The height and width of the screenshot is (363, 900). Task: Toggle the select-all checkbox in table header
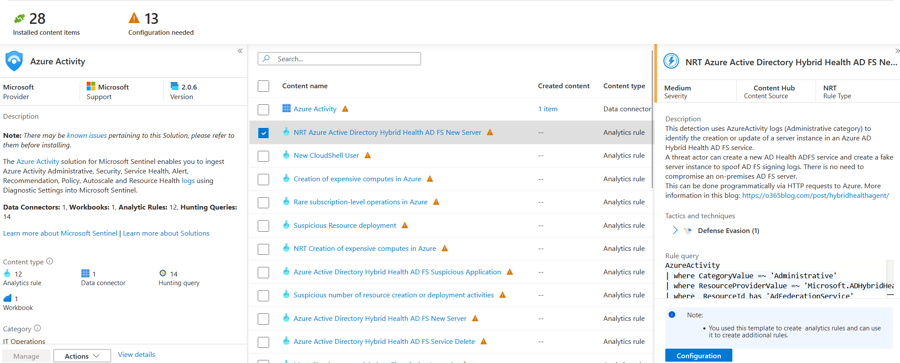[x=263, y=86]
